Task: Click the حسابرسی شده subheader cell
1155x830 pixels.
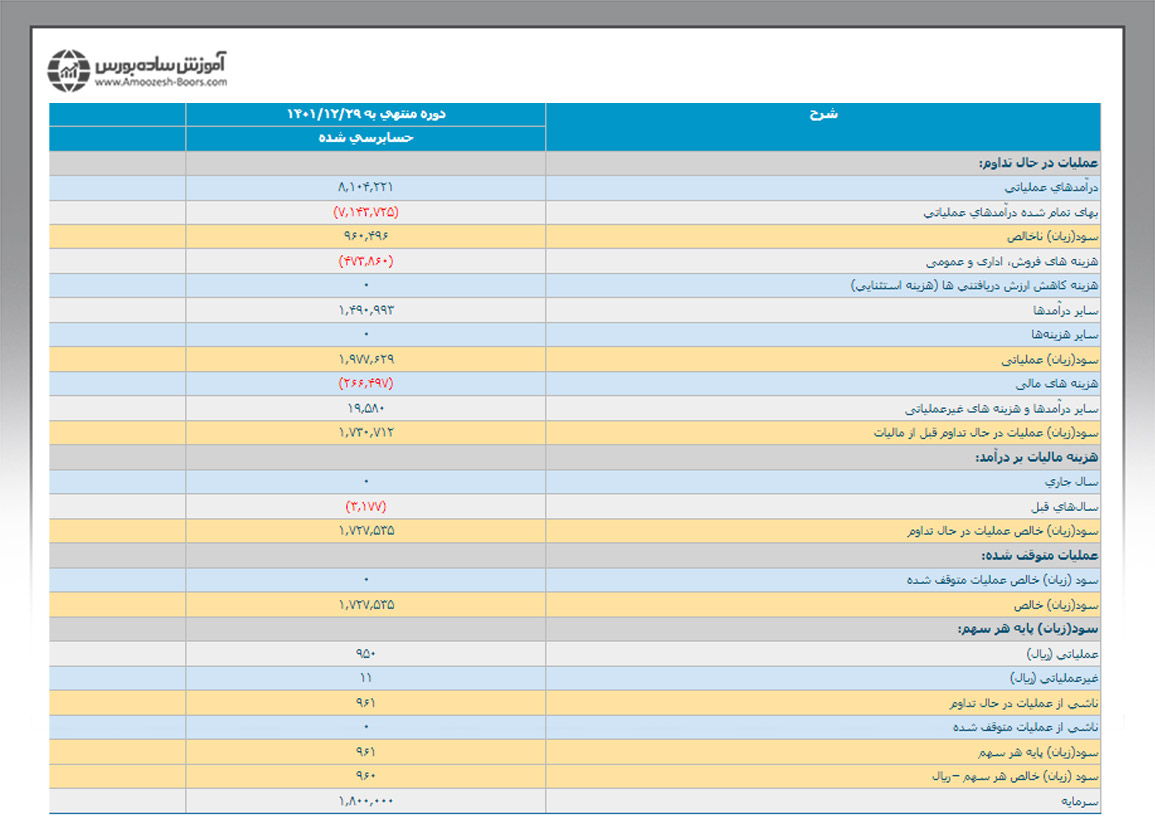Action: pyautogui.click(x=366, y=138)
